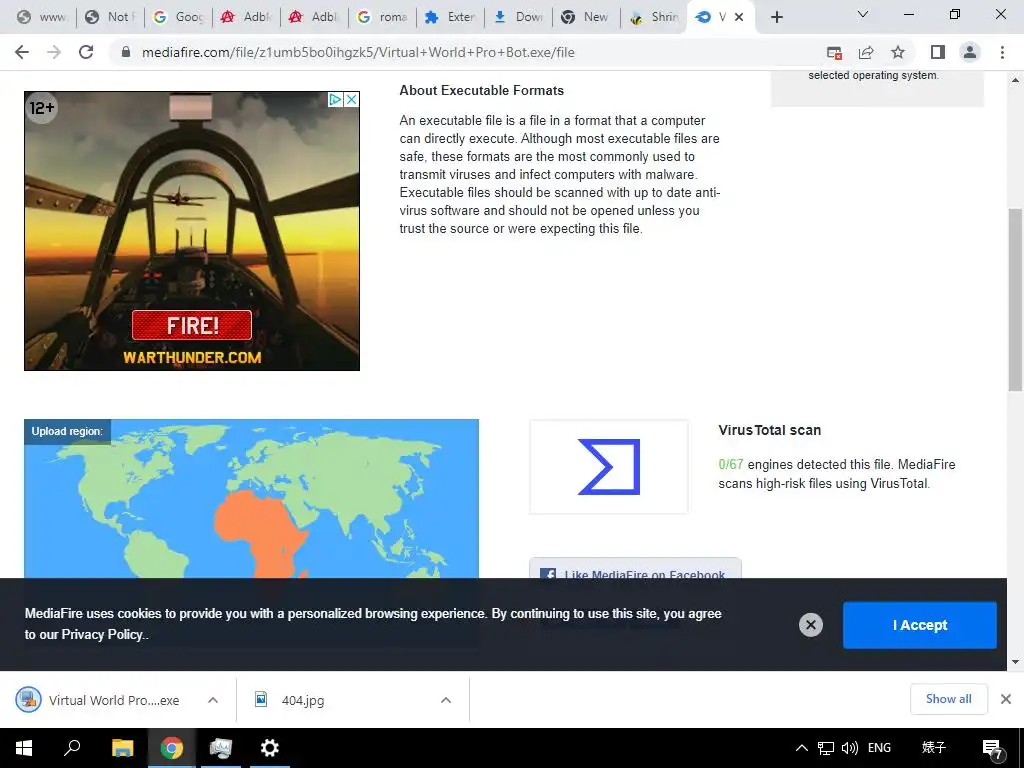Screen dimensions: 1024x768
Task: Switch to the 'Shrin' tab
Action: click(x=654, y=17)
